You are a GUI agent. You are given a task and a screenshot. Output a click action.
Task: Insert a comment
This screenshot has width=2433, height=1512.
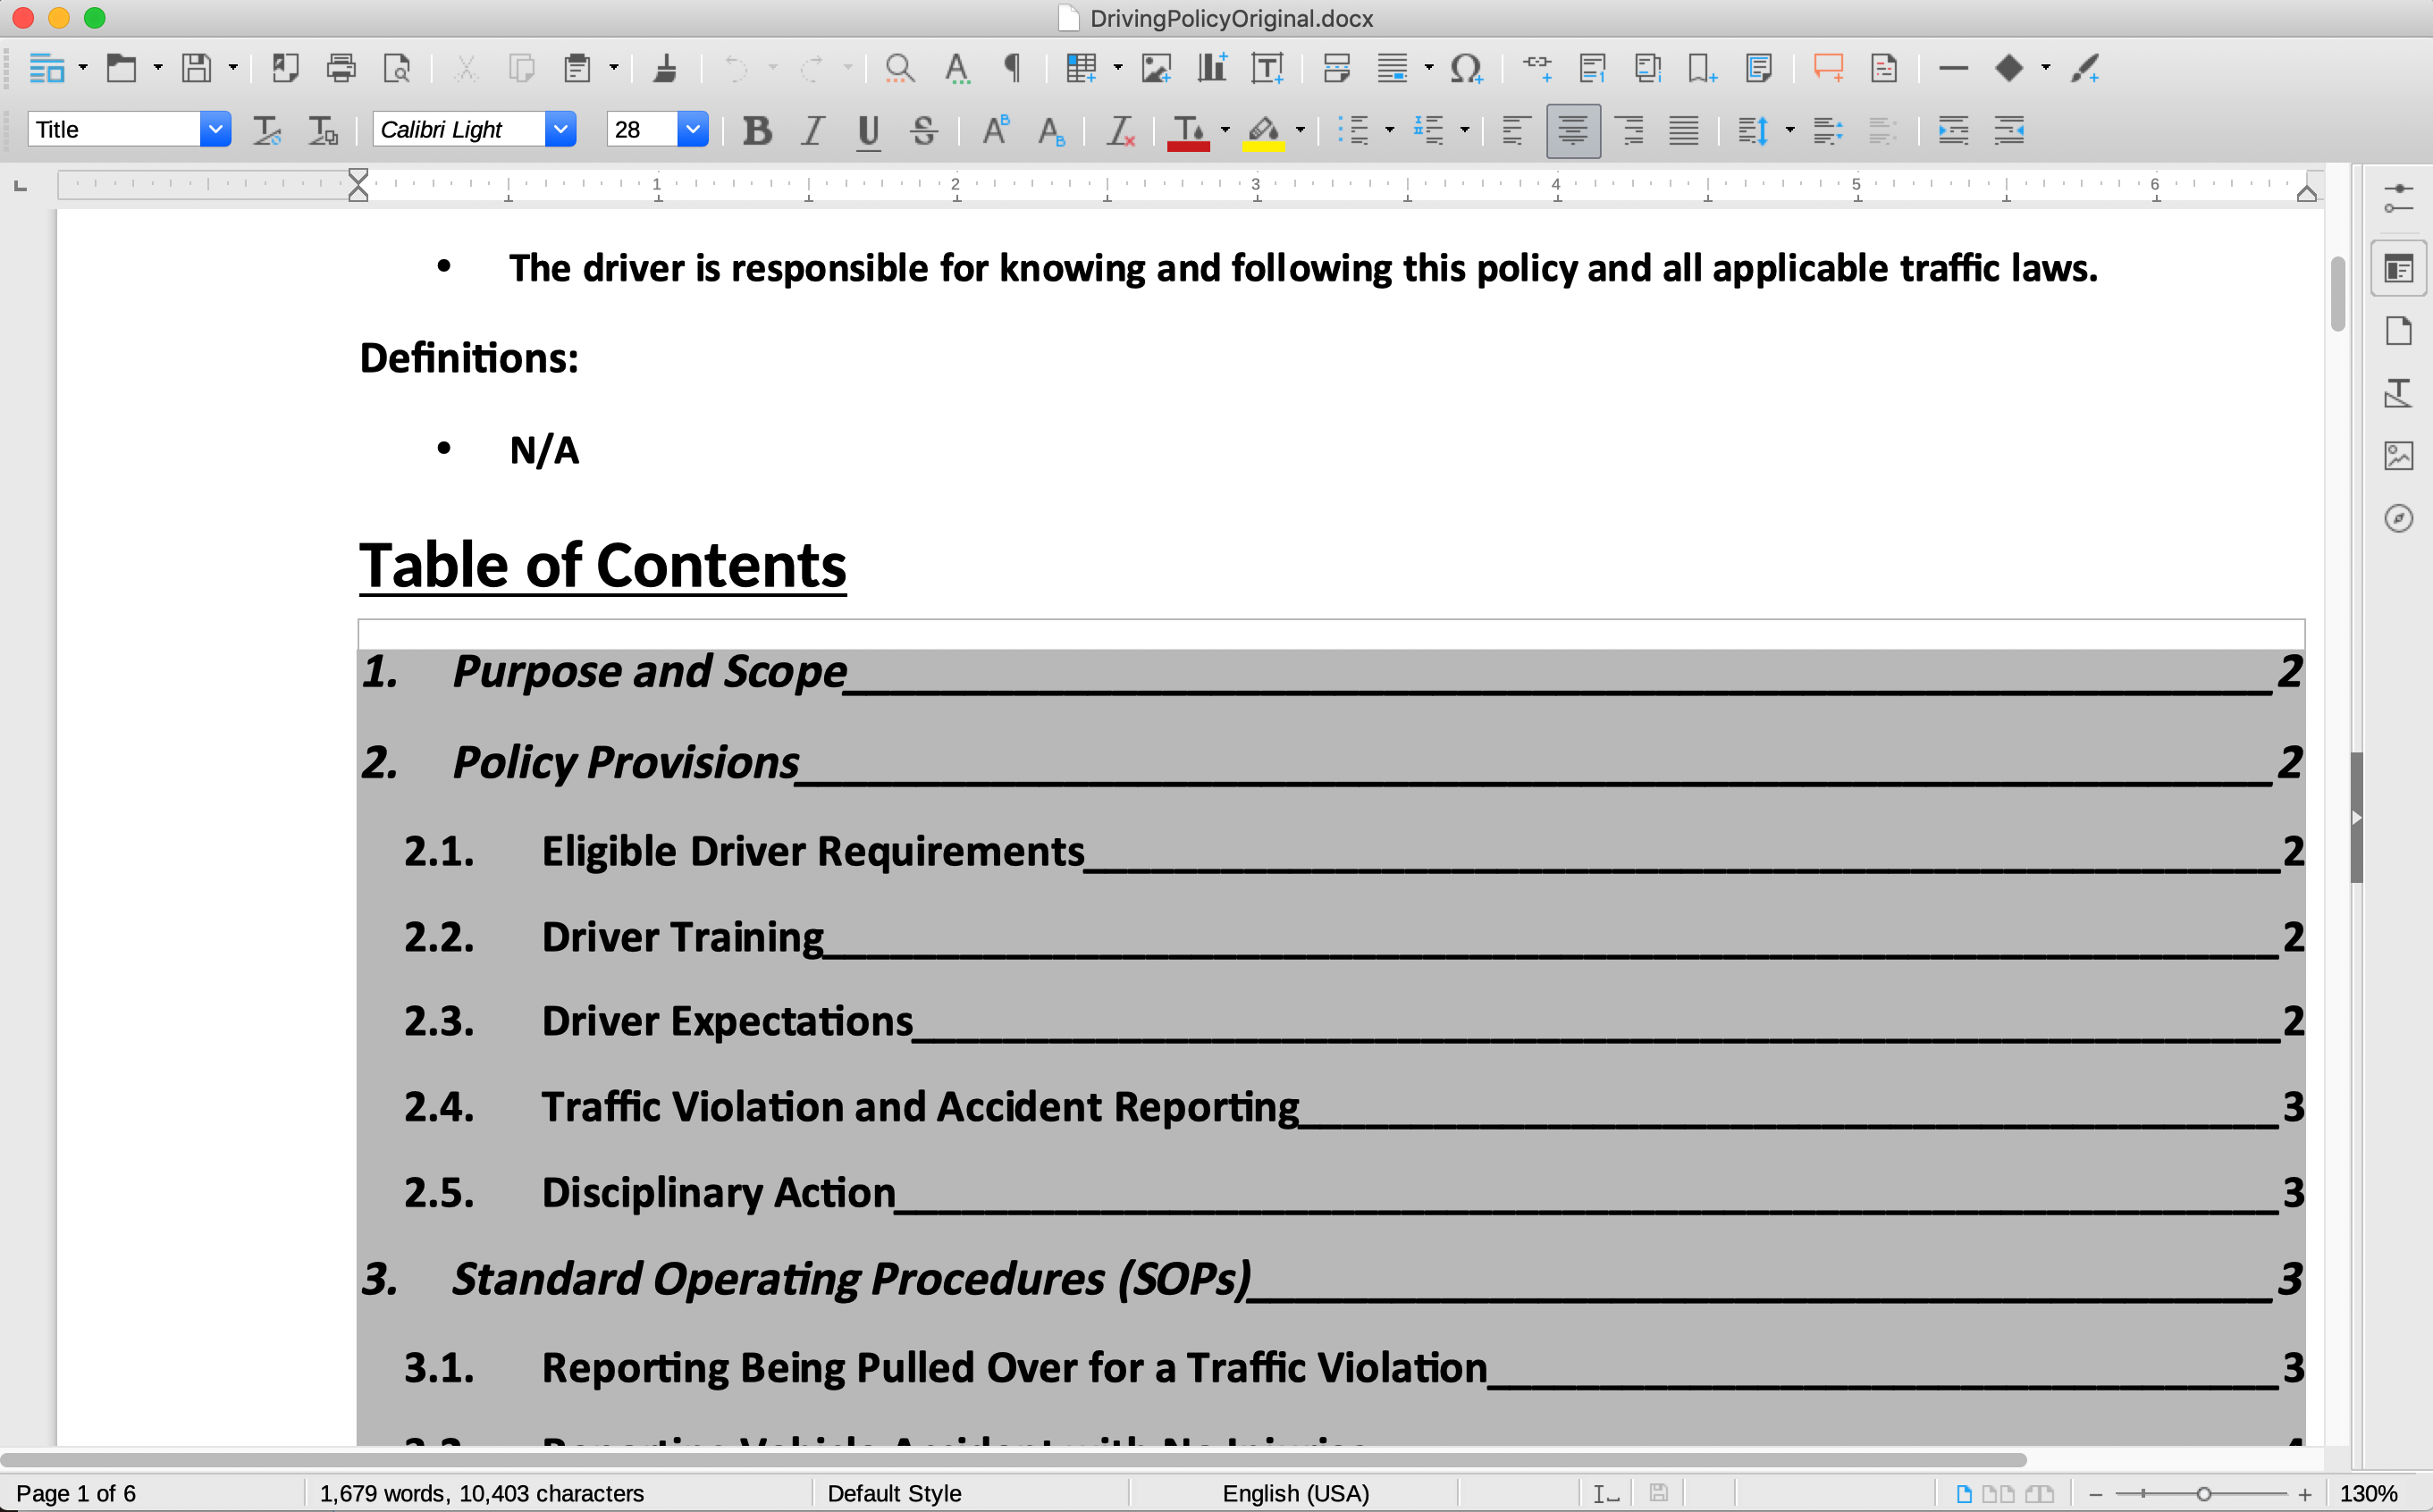point(1830,68)
